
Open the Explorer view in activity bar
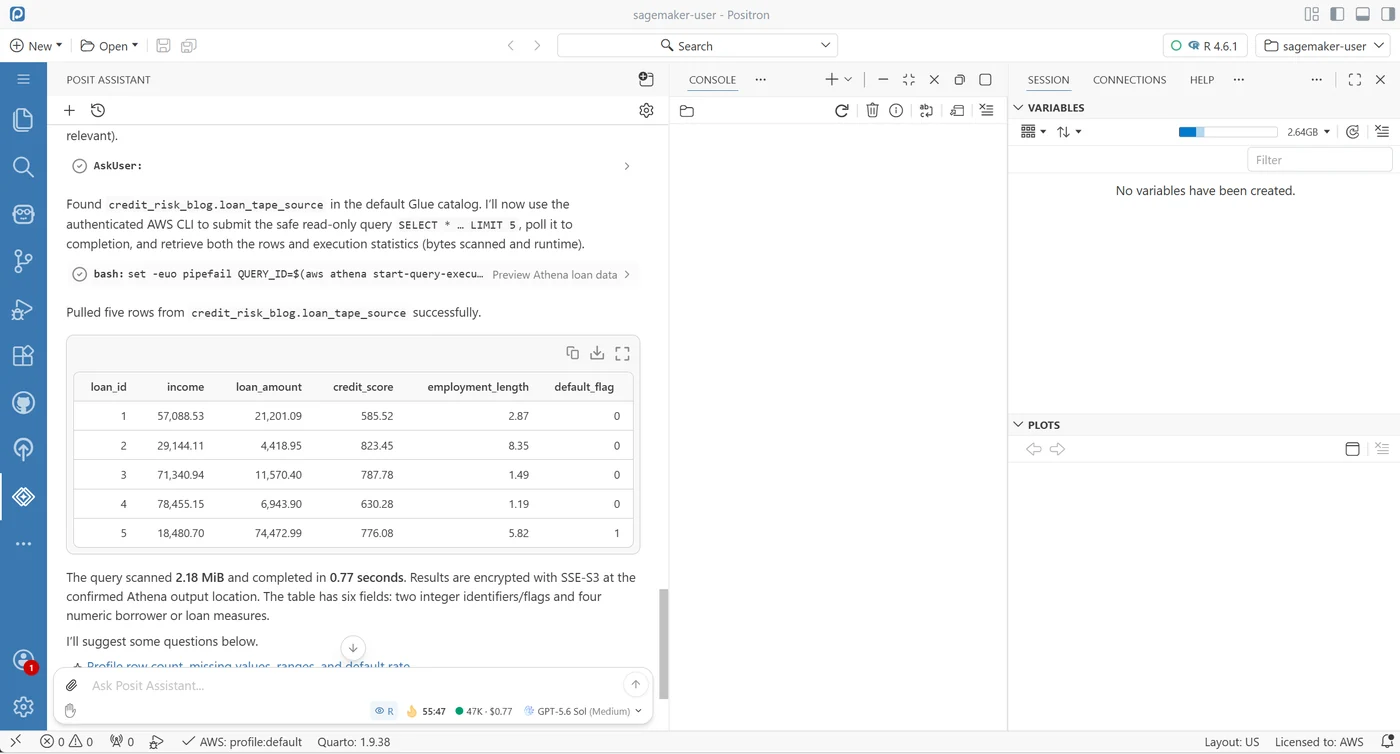point(23,120)
